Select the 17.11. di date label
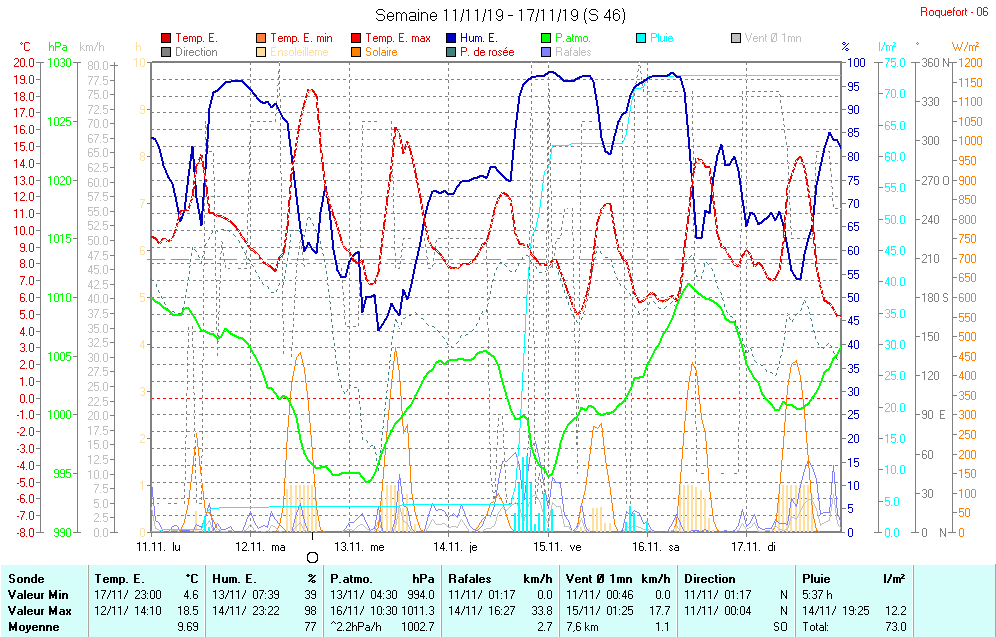The height and width of the screenshot is (637, 996). (x=753, y=547)
